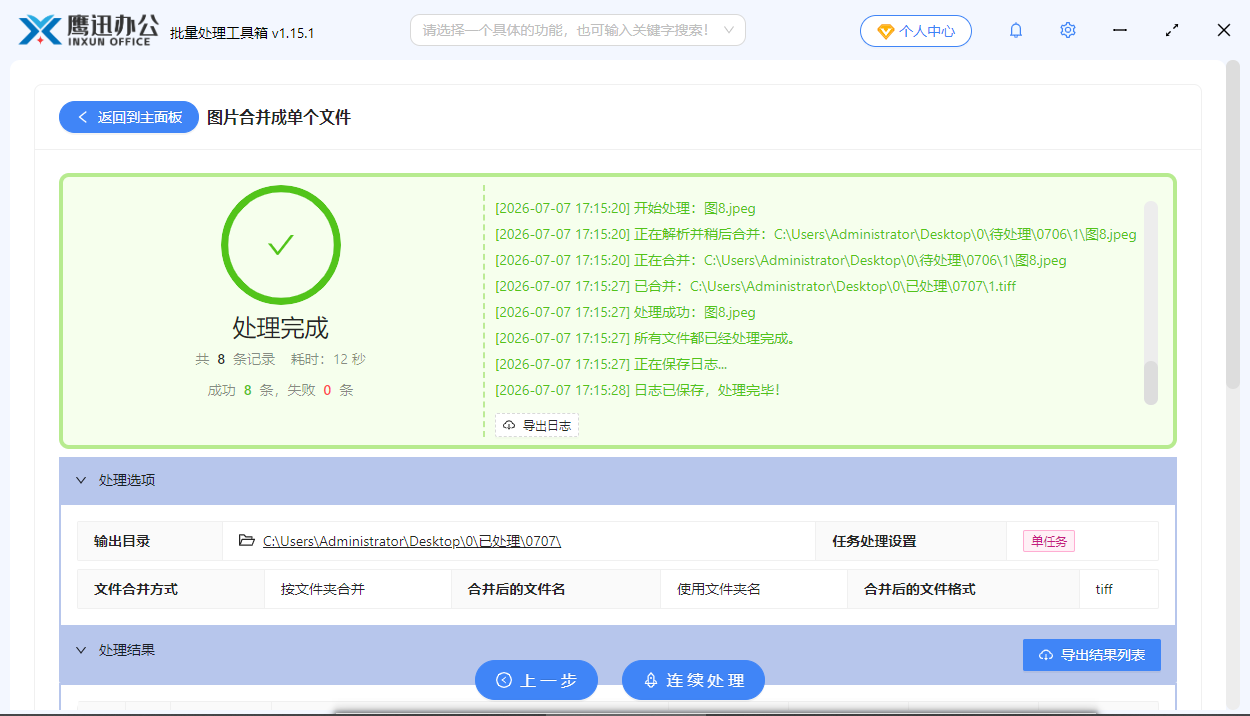The image size is (1250, 716).
Task: Collapse the 处理结果 section
Action: click(x=81, y=650)
